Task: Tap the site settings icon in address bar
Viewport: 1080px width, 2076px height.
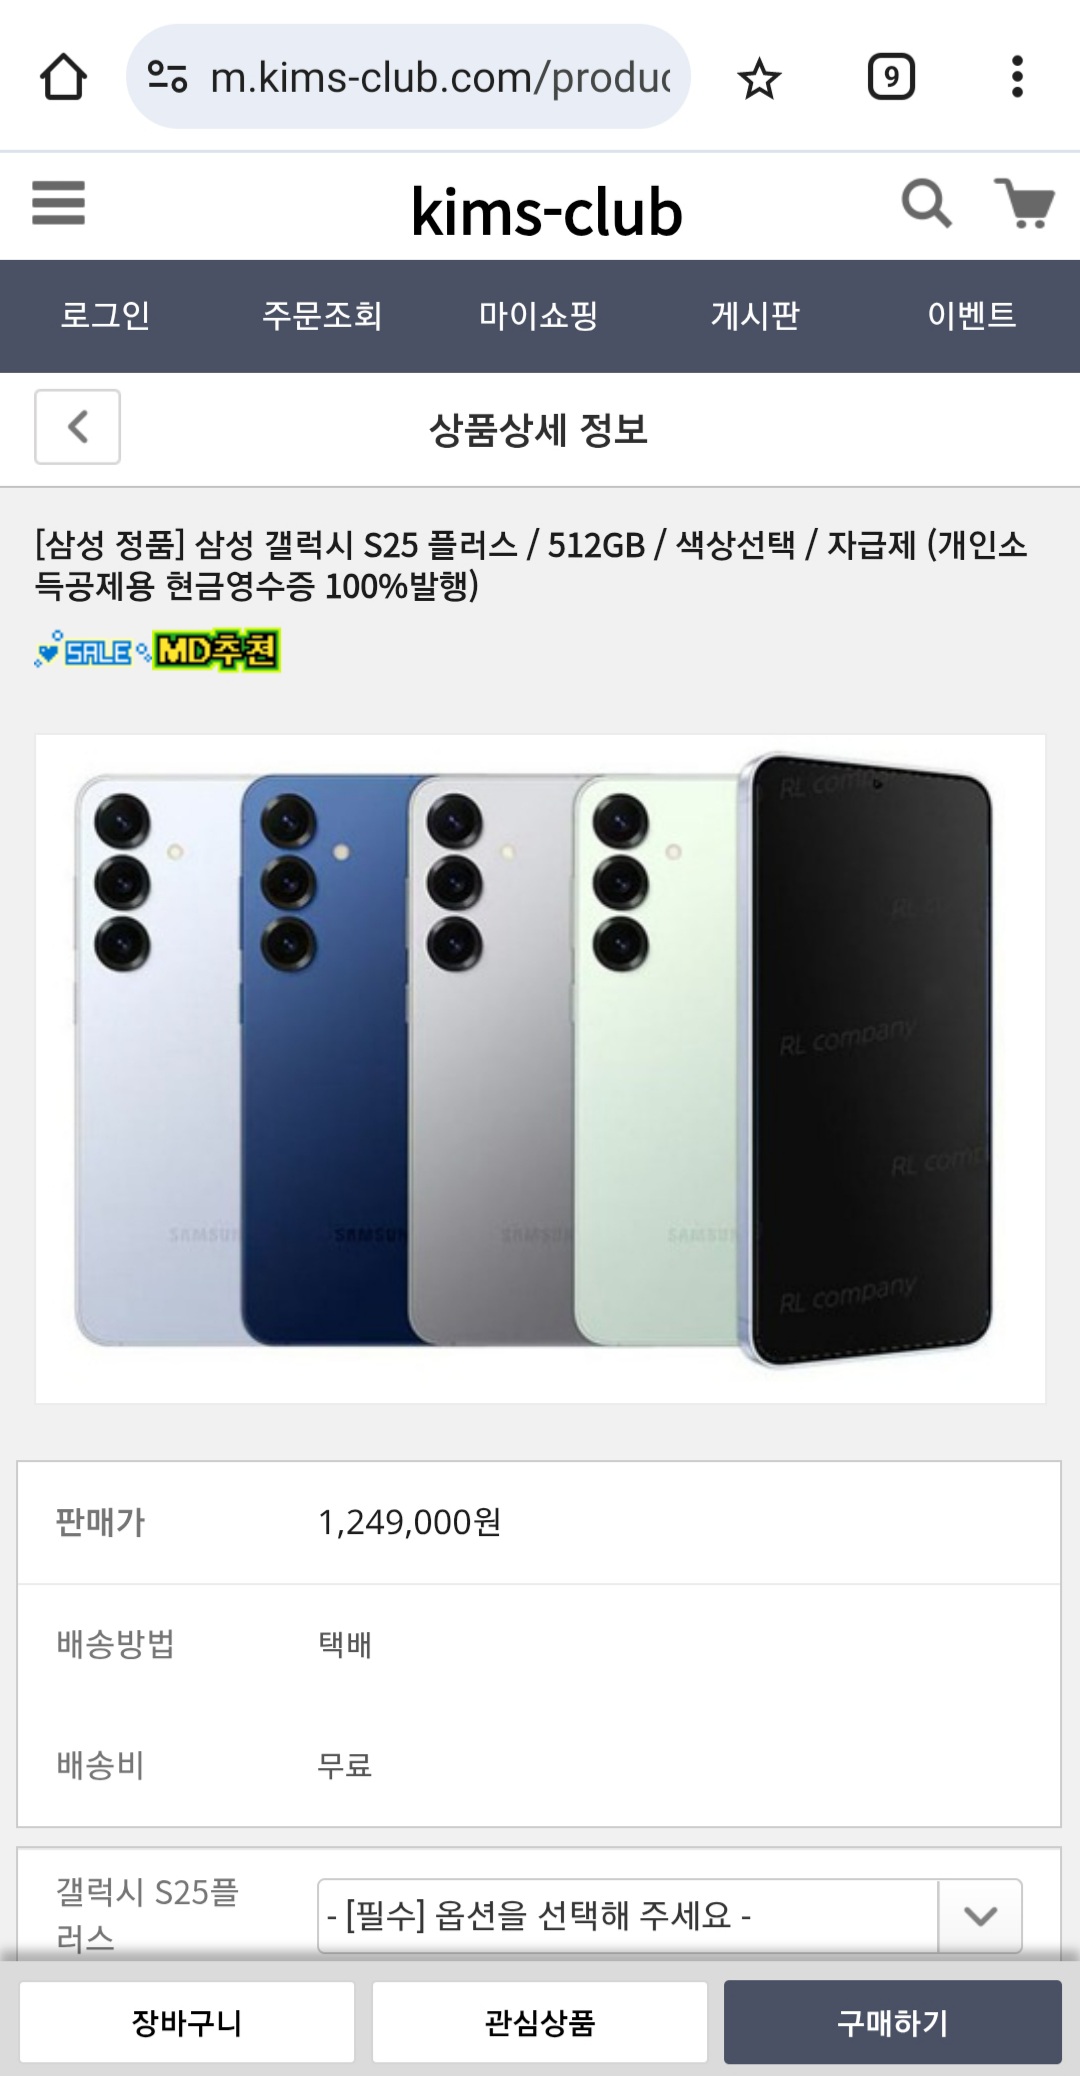Action: [167, 77]
